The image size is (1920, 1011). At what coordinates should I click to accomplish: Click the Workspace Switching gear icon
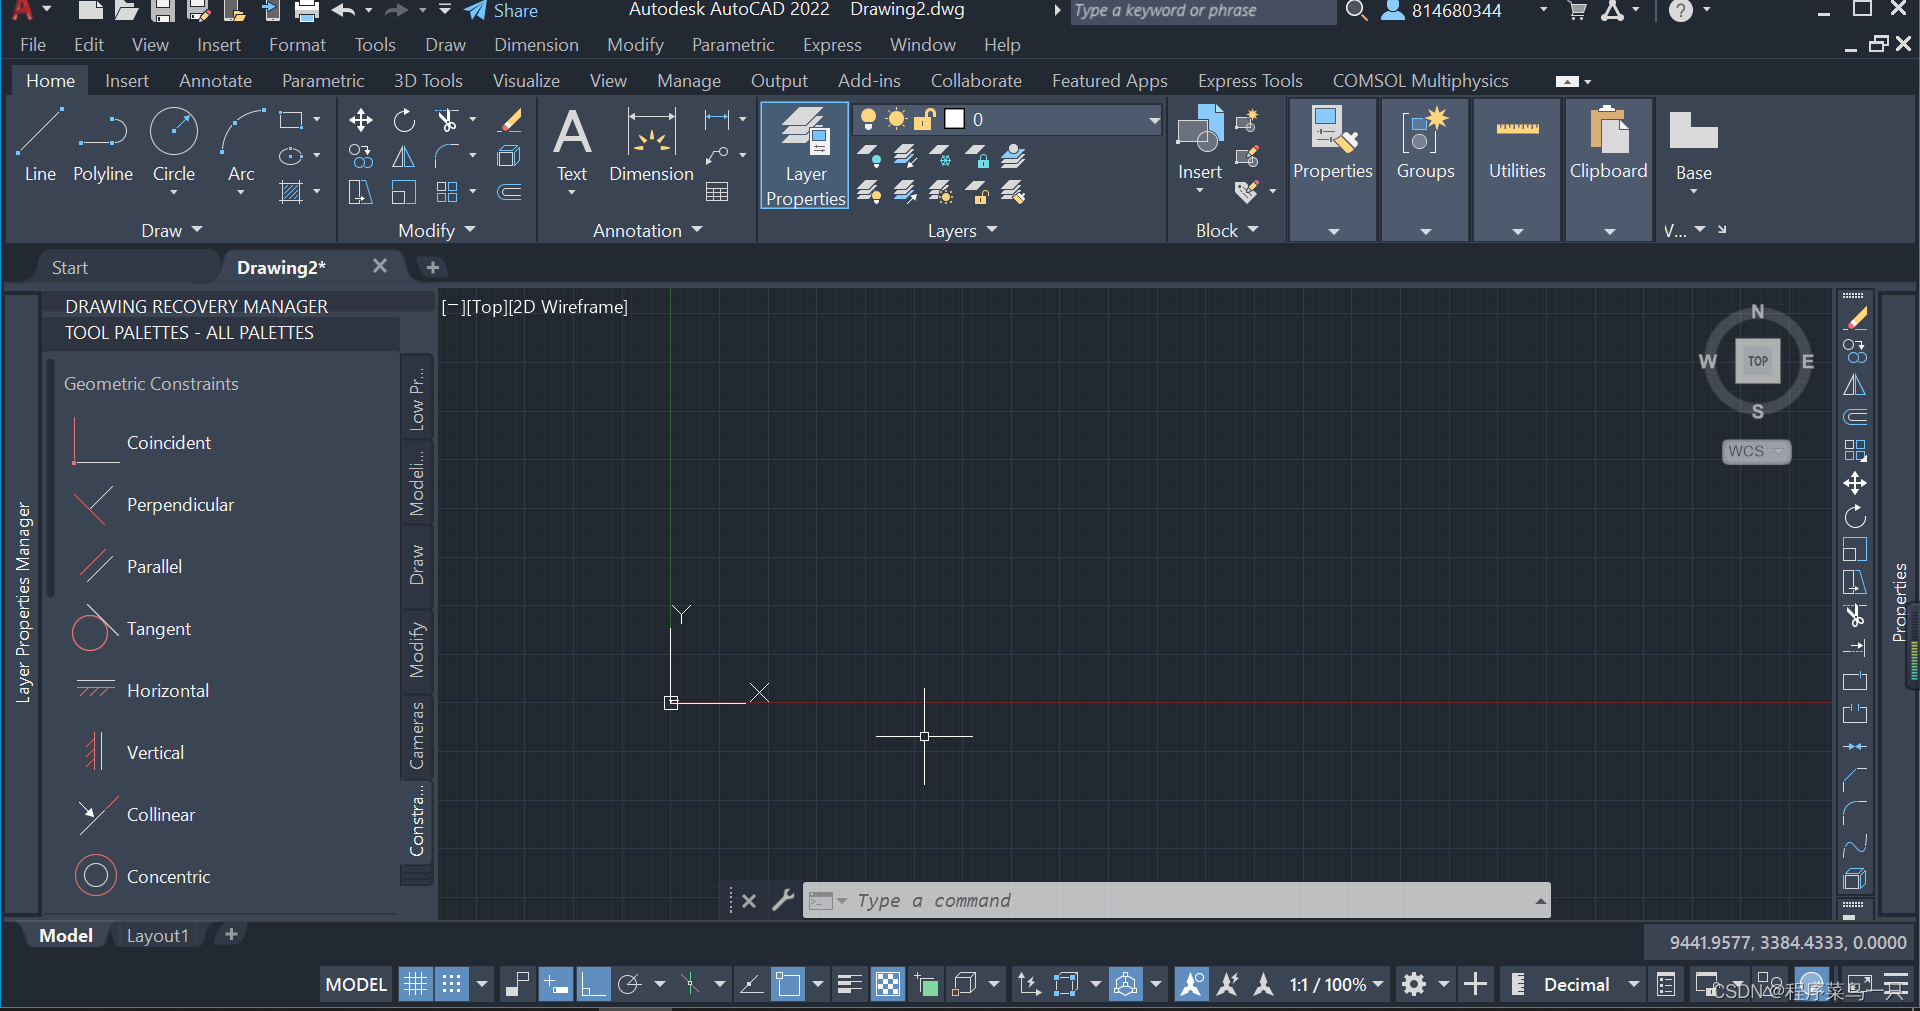[x=1414, y=985]
